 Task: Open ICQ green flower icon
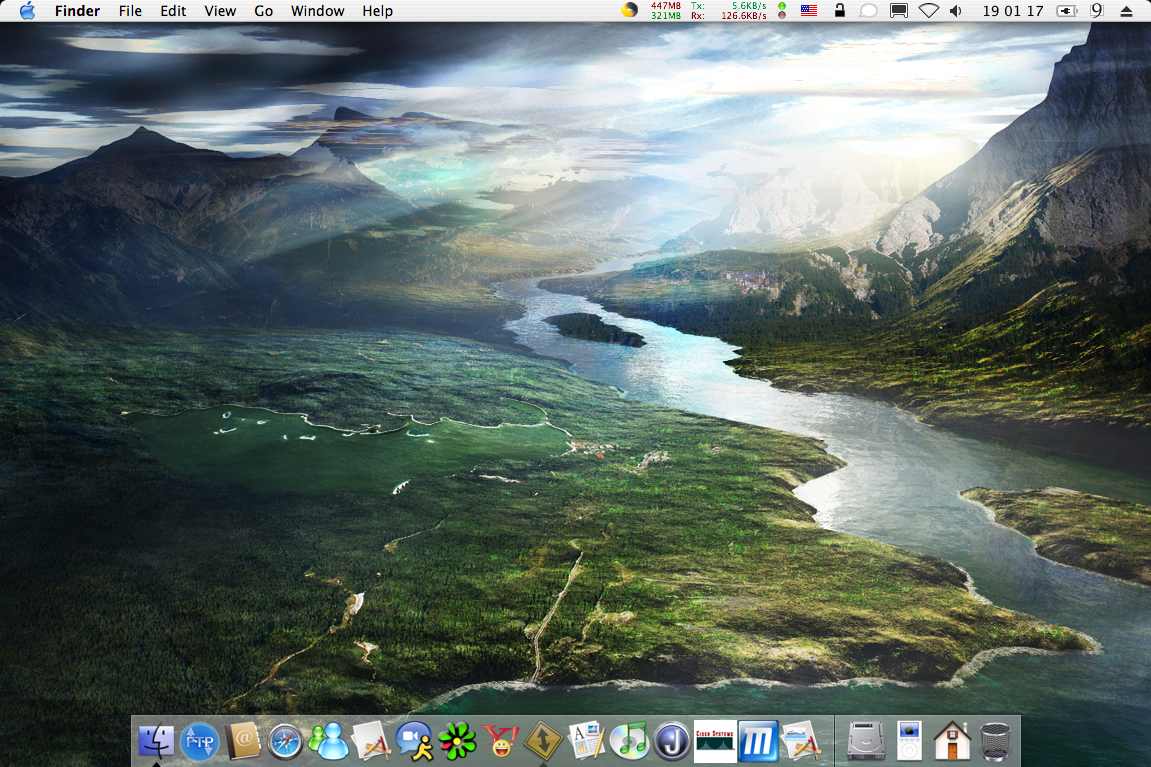(457, 741)
